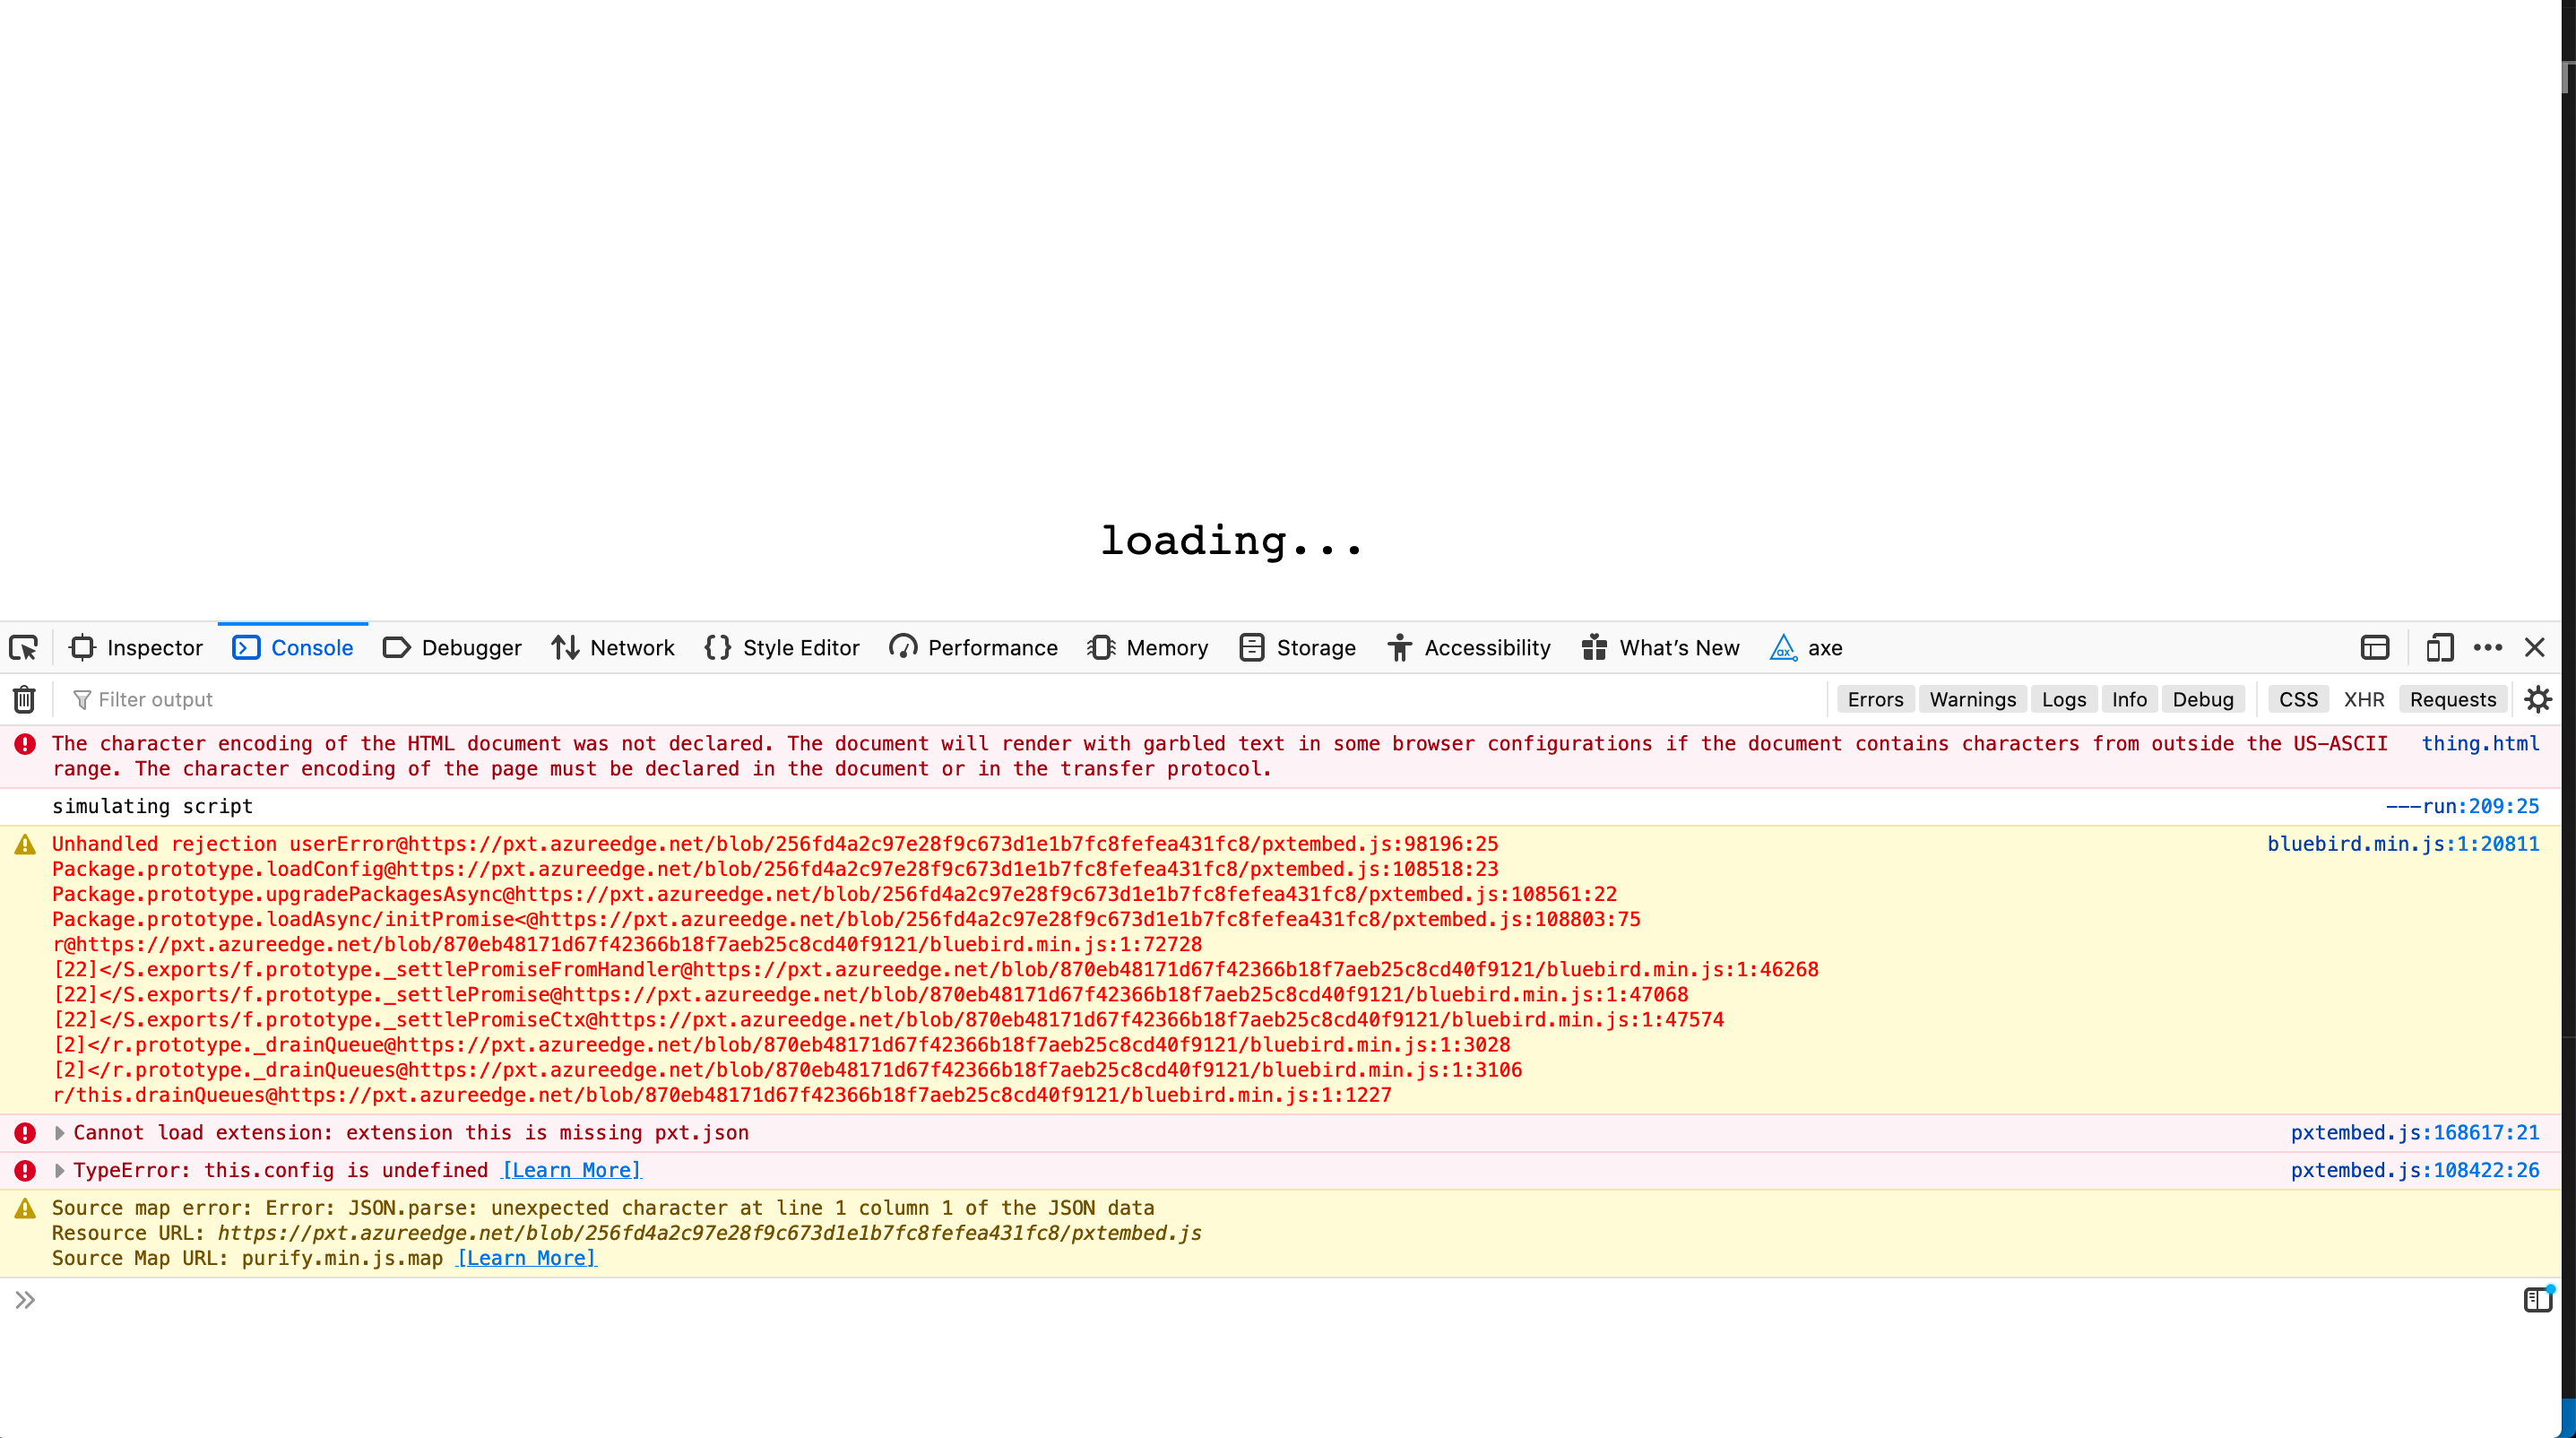Open the Performance tab
The width and height of the screenshot is (2576, 1438).
(973, 648)
